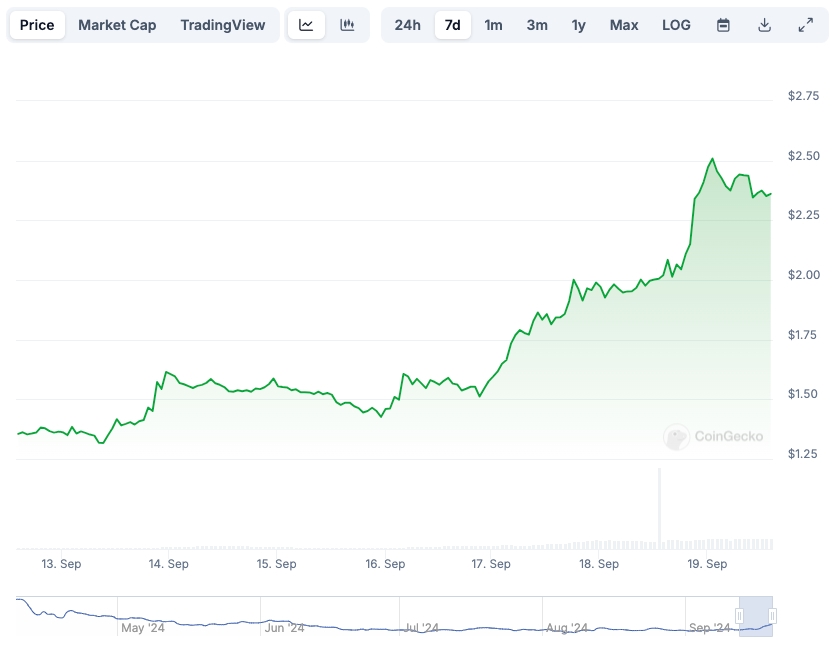
Task: Click the 17. Sep axis label
Action: click(x=491, y=564)
